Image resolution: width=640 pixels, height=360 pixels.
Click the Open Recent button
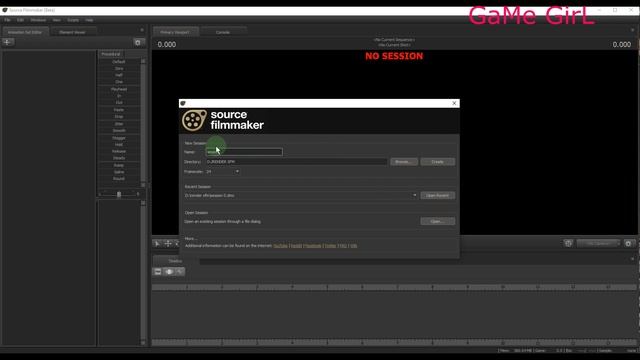tap(438, 196)
